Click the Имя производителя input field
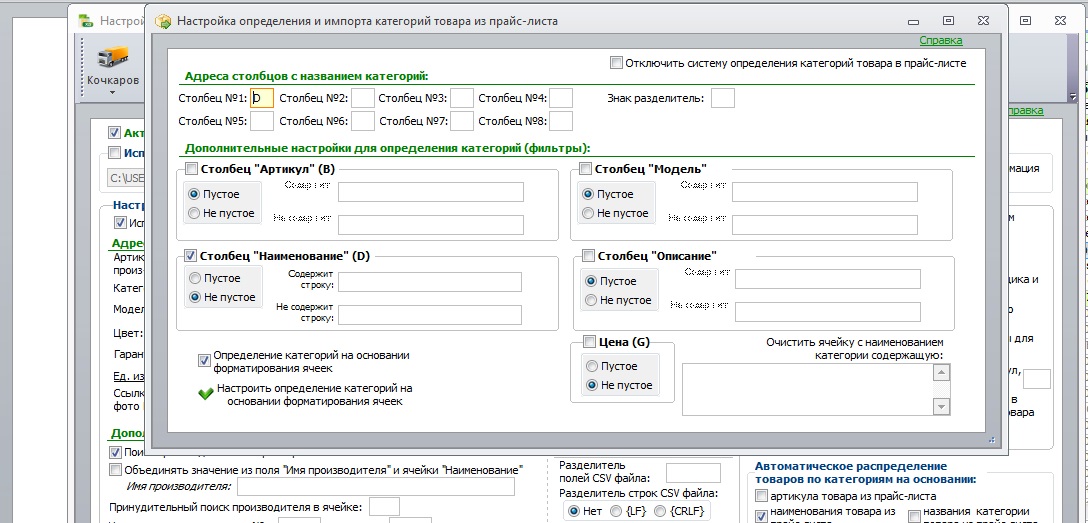Viewport: 1088px width, 523px height. [375, 487]
